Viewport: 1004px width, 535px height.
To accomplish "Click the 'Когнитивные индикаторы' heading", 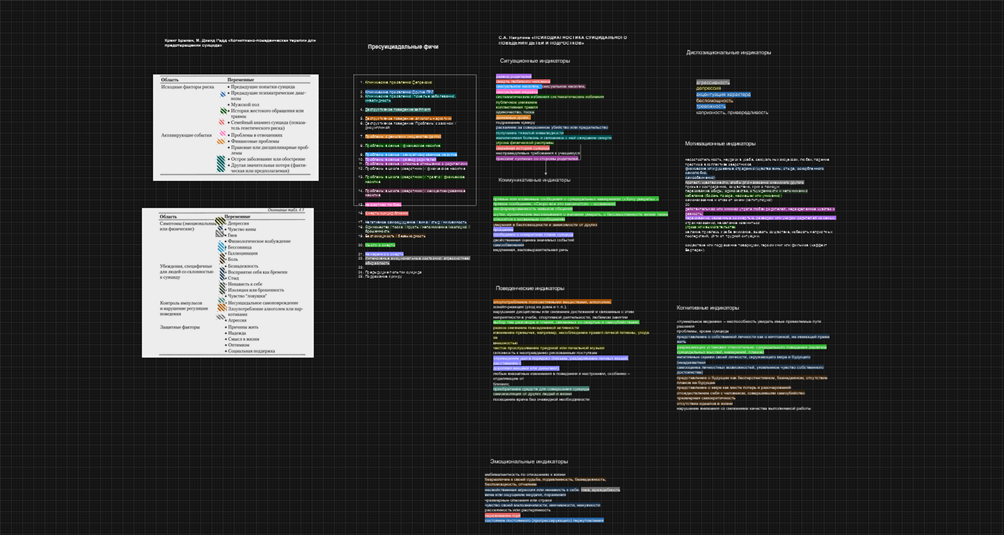I will pos(707,308).
